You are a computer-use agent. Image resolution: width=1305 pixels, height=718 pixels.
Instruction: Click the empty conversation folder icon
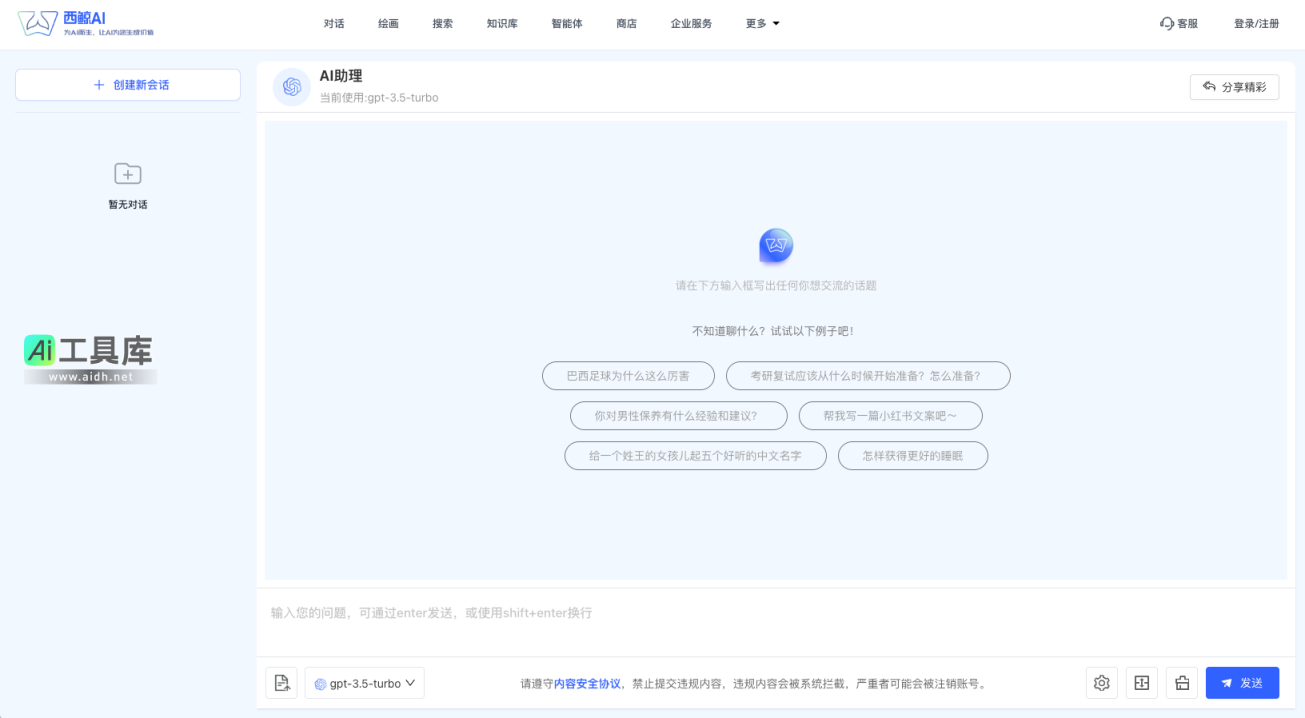127,174
